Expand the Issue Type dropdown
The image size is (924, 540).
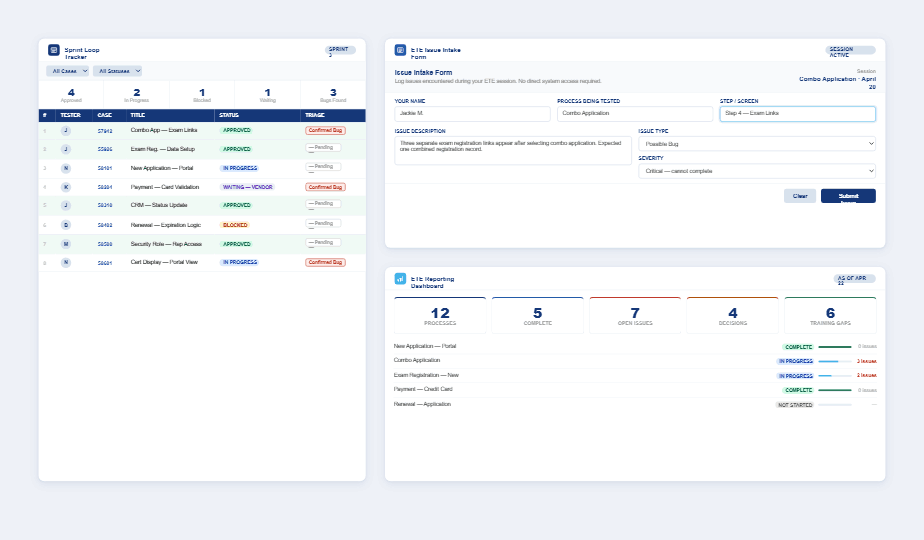pyautogui.click(x=757, y=144)
